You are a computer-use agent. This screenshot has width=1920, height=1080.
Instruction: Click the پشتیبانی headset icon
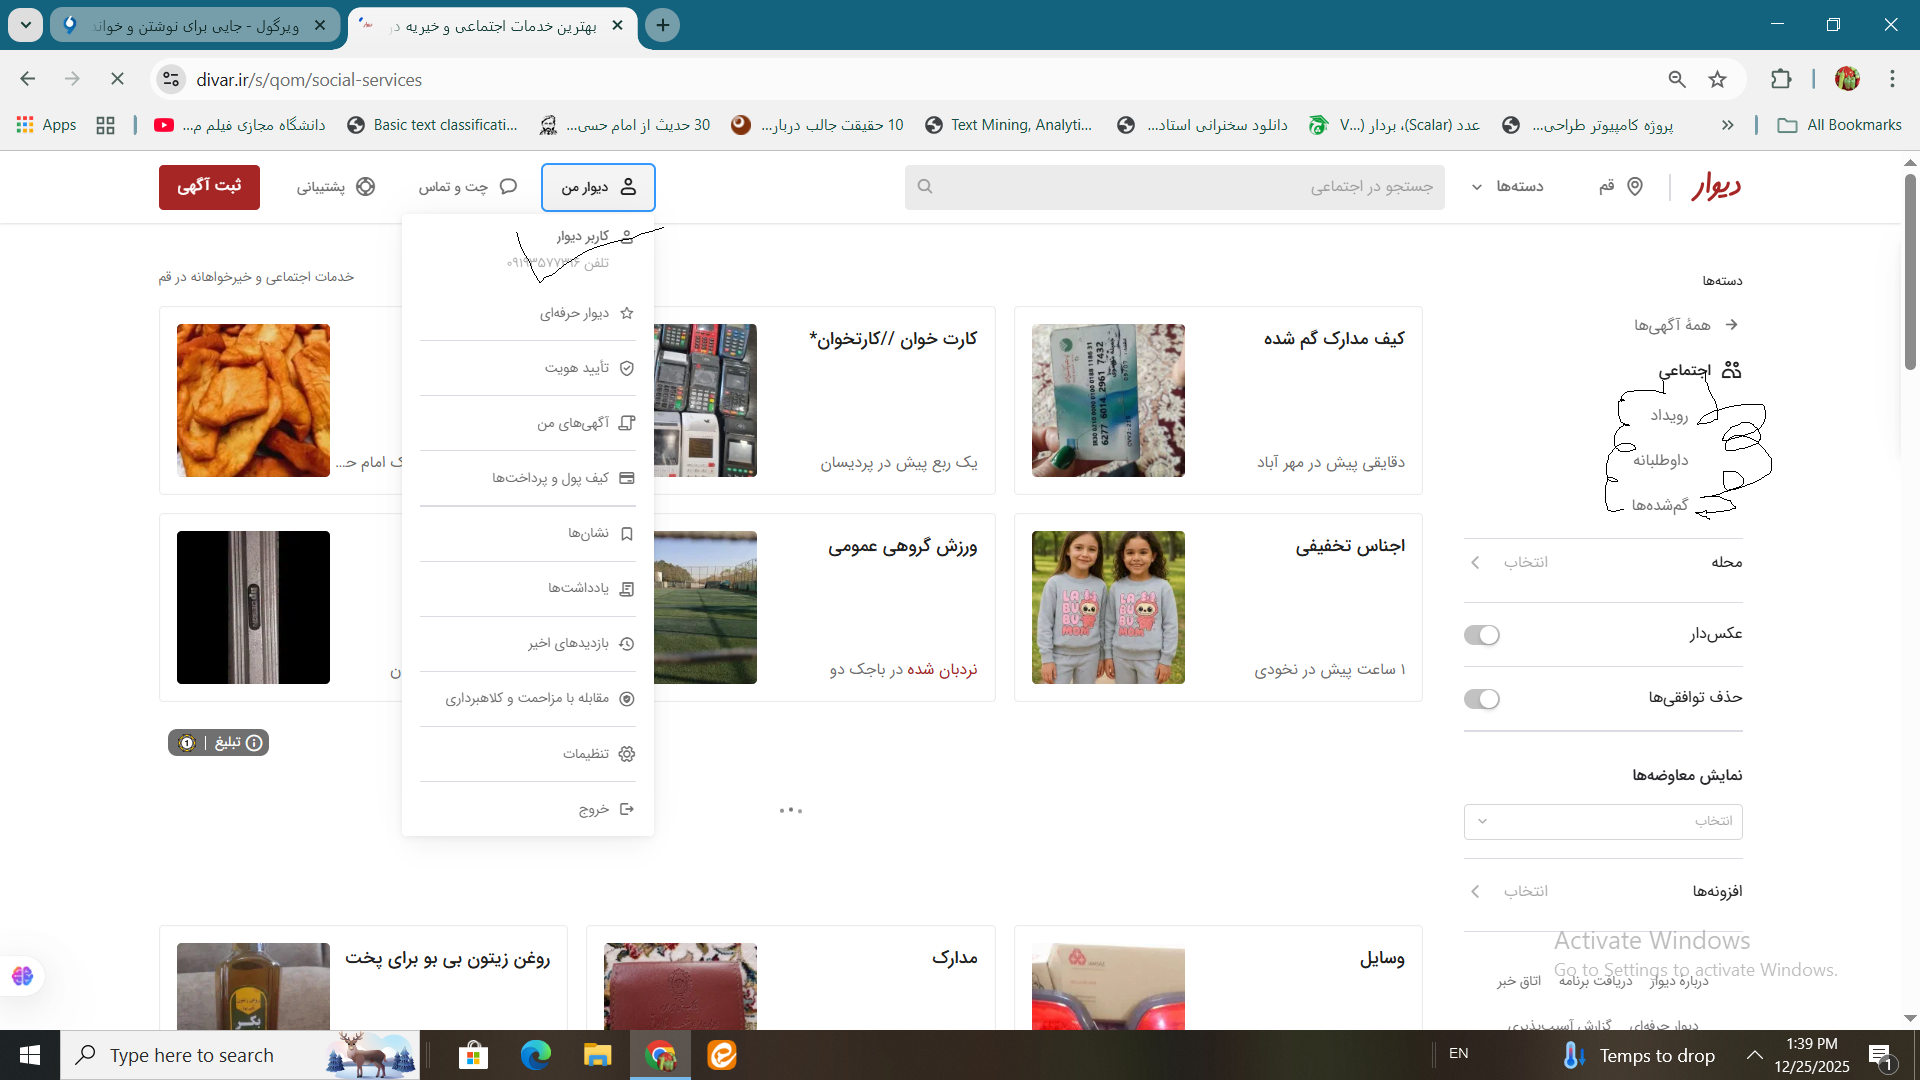(x=367, y=186)
